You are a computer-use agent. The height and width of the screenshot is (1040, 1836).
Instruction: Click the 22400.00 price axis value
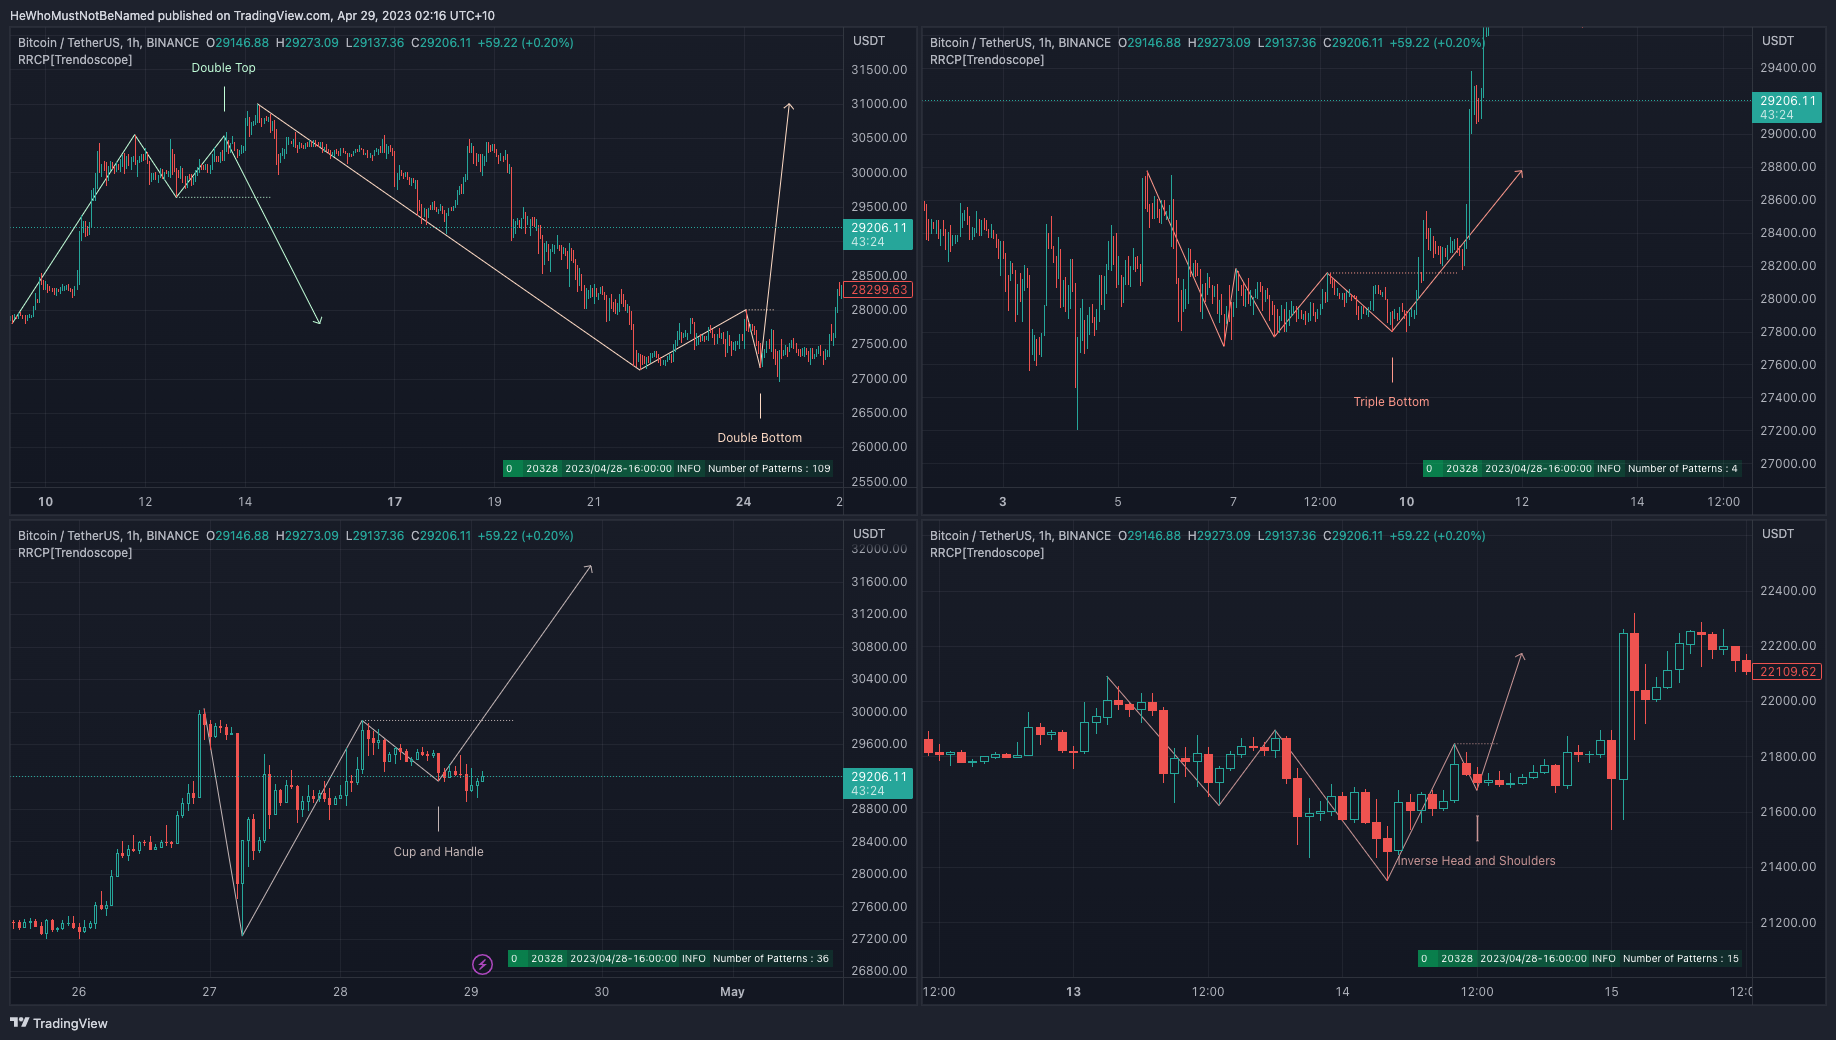pos(1788,591)
